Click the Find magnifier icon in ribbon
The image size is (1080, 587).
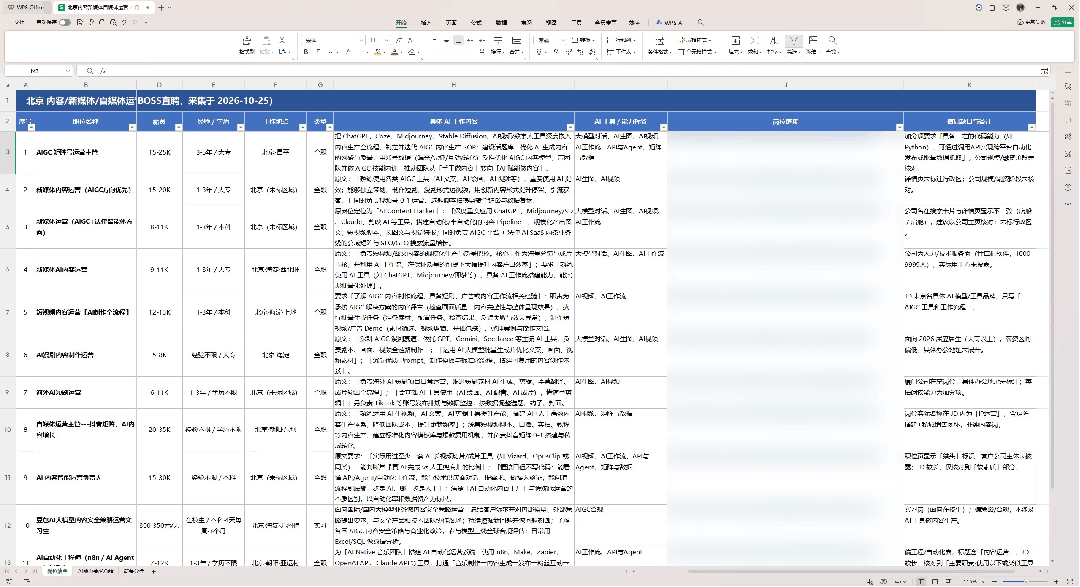coord(832,41)
